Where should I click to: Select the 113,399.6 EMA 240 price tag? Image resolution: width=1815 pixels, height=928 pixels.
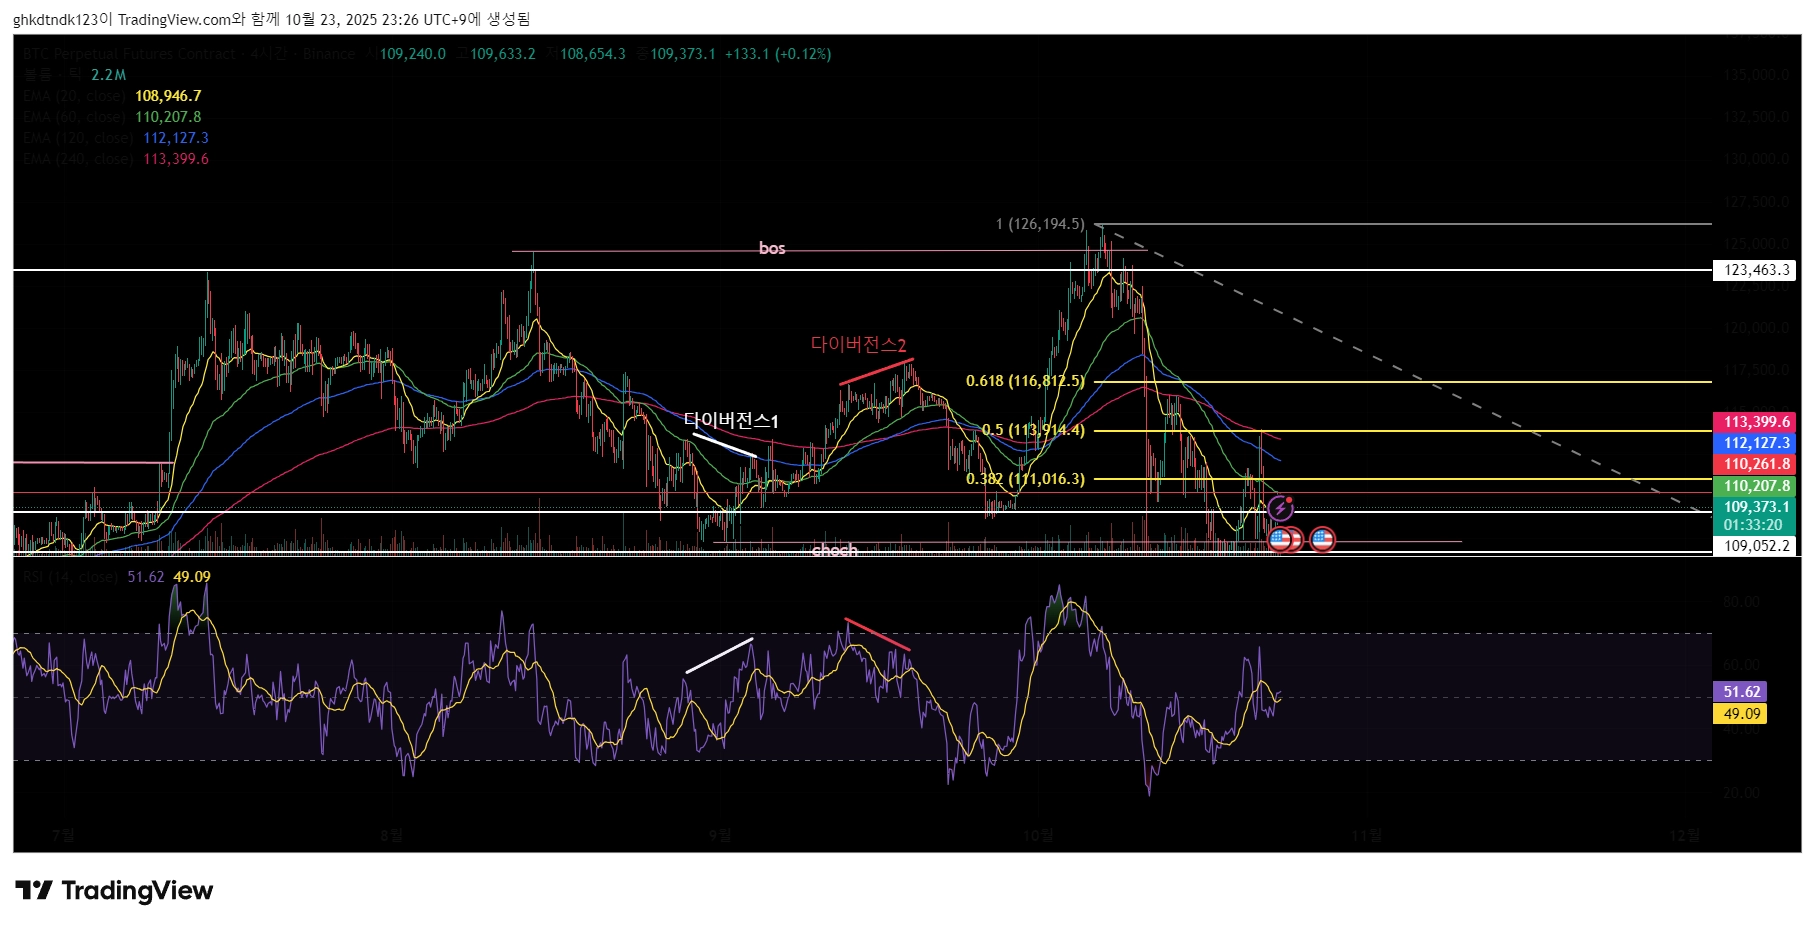1756,422
